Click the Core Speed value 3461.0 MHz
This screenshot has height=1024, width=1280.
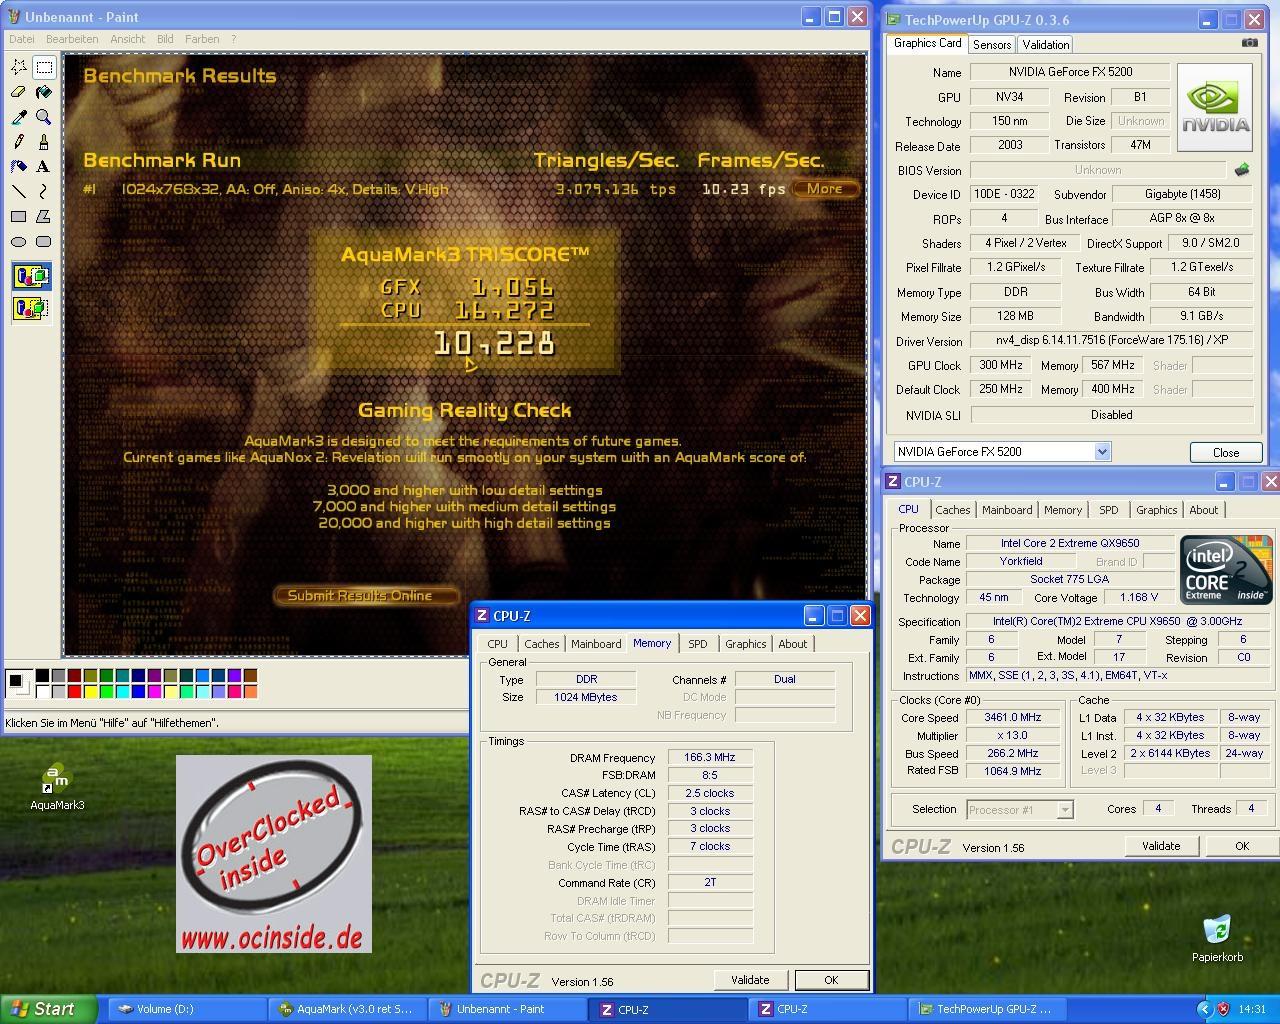coord(1013,717)
